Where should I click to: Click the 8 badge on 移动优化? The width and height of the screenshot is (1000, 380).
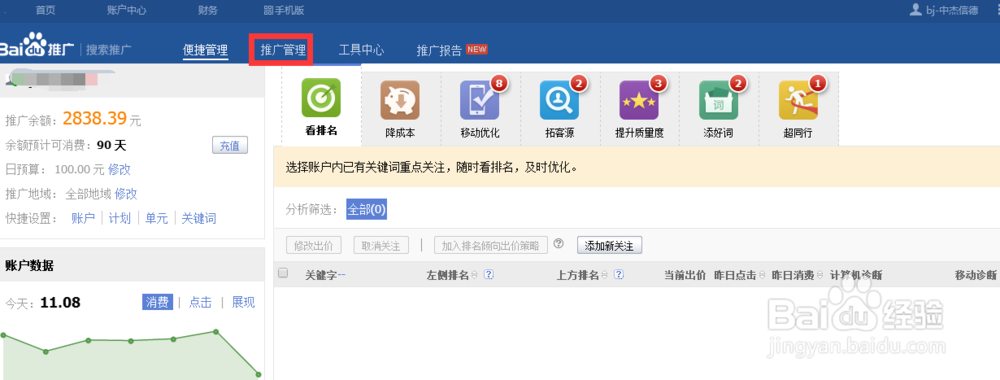coord(499,84)
